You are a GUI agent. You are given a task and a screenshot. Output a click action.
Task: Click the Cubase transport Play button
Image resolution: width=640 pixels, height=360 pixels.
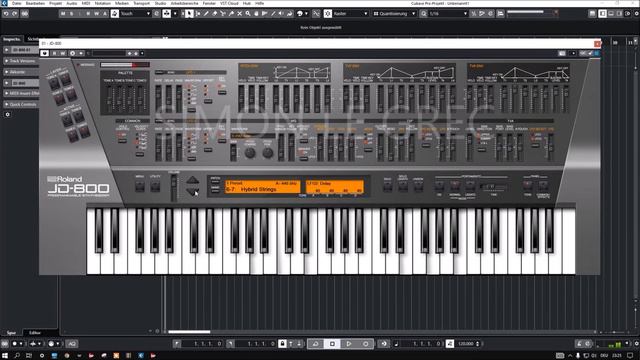pyautogui.click(x=349, y=344)
